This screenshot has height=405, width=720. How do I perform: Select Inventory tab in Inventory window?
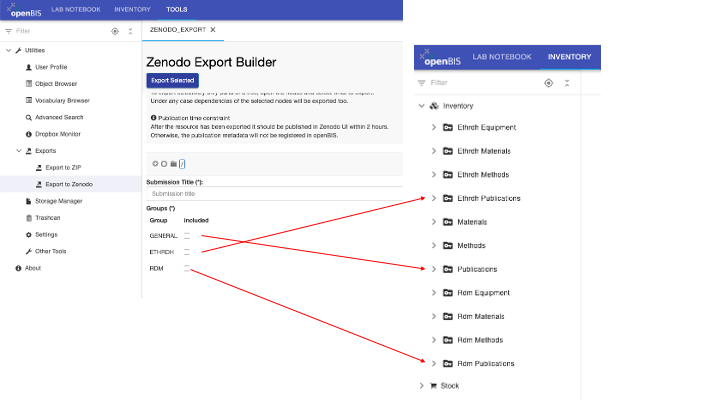[569, 57]
